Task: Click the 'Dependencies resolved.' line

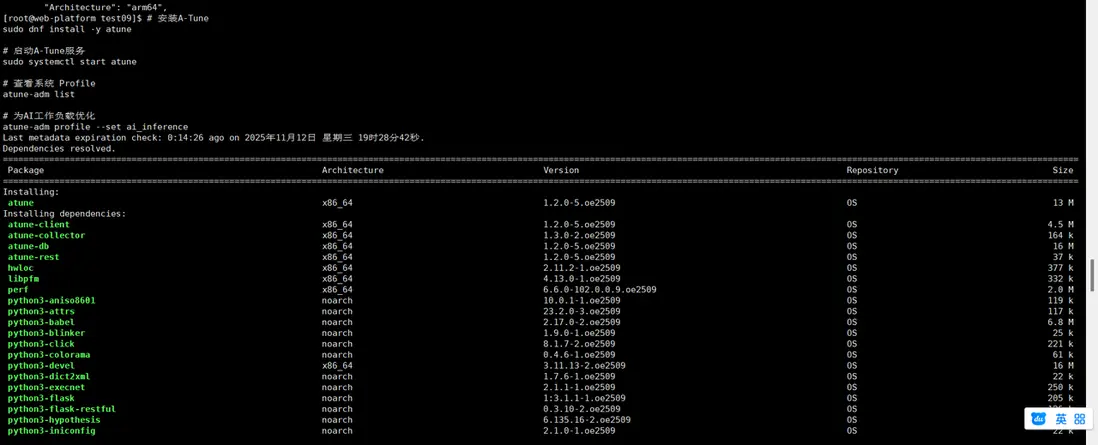Action: coord(60,149)
